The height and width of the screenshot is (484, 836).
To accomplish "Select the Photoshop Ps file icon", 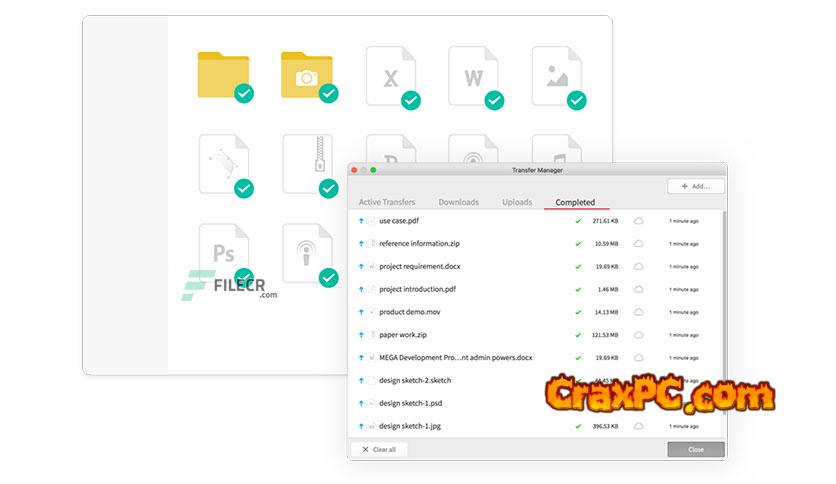I will coord(223,252).
